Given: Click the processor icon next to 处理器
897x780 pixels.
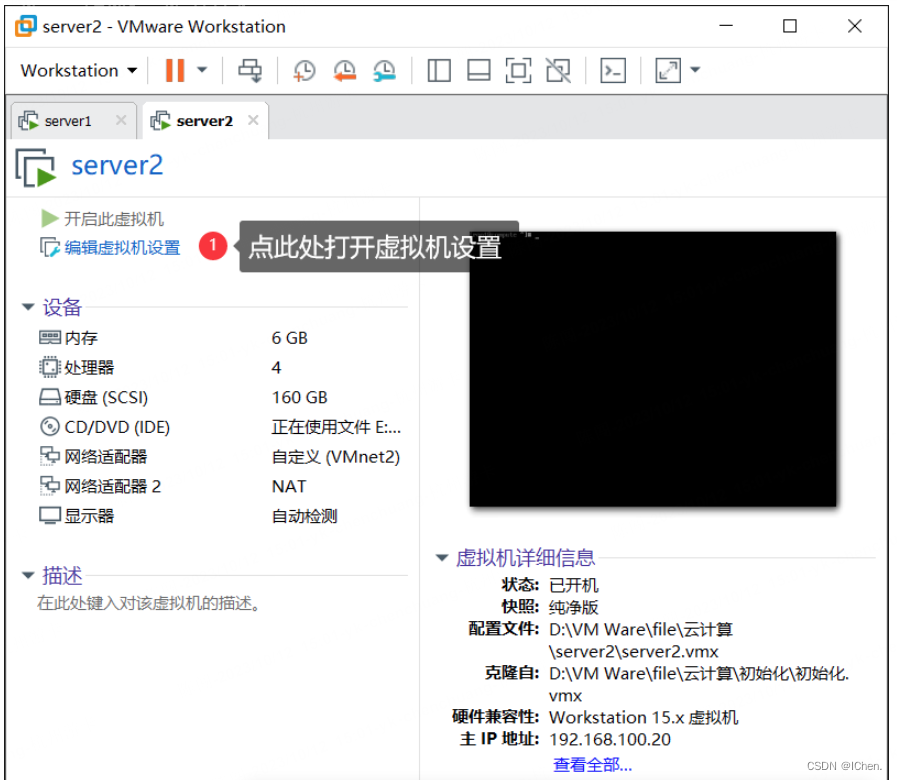Looking at the screenshot, I should (50, 367).
